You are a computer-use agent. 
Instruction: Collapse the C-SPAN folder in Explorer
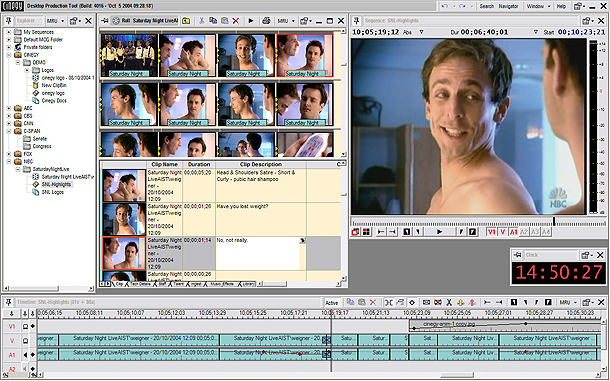pos(9,131)
